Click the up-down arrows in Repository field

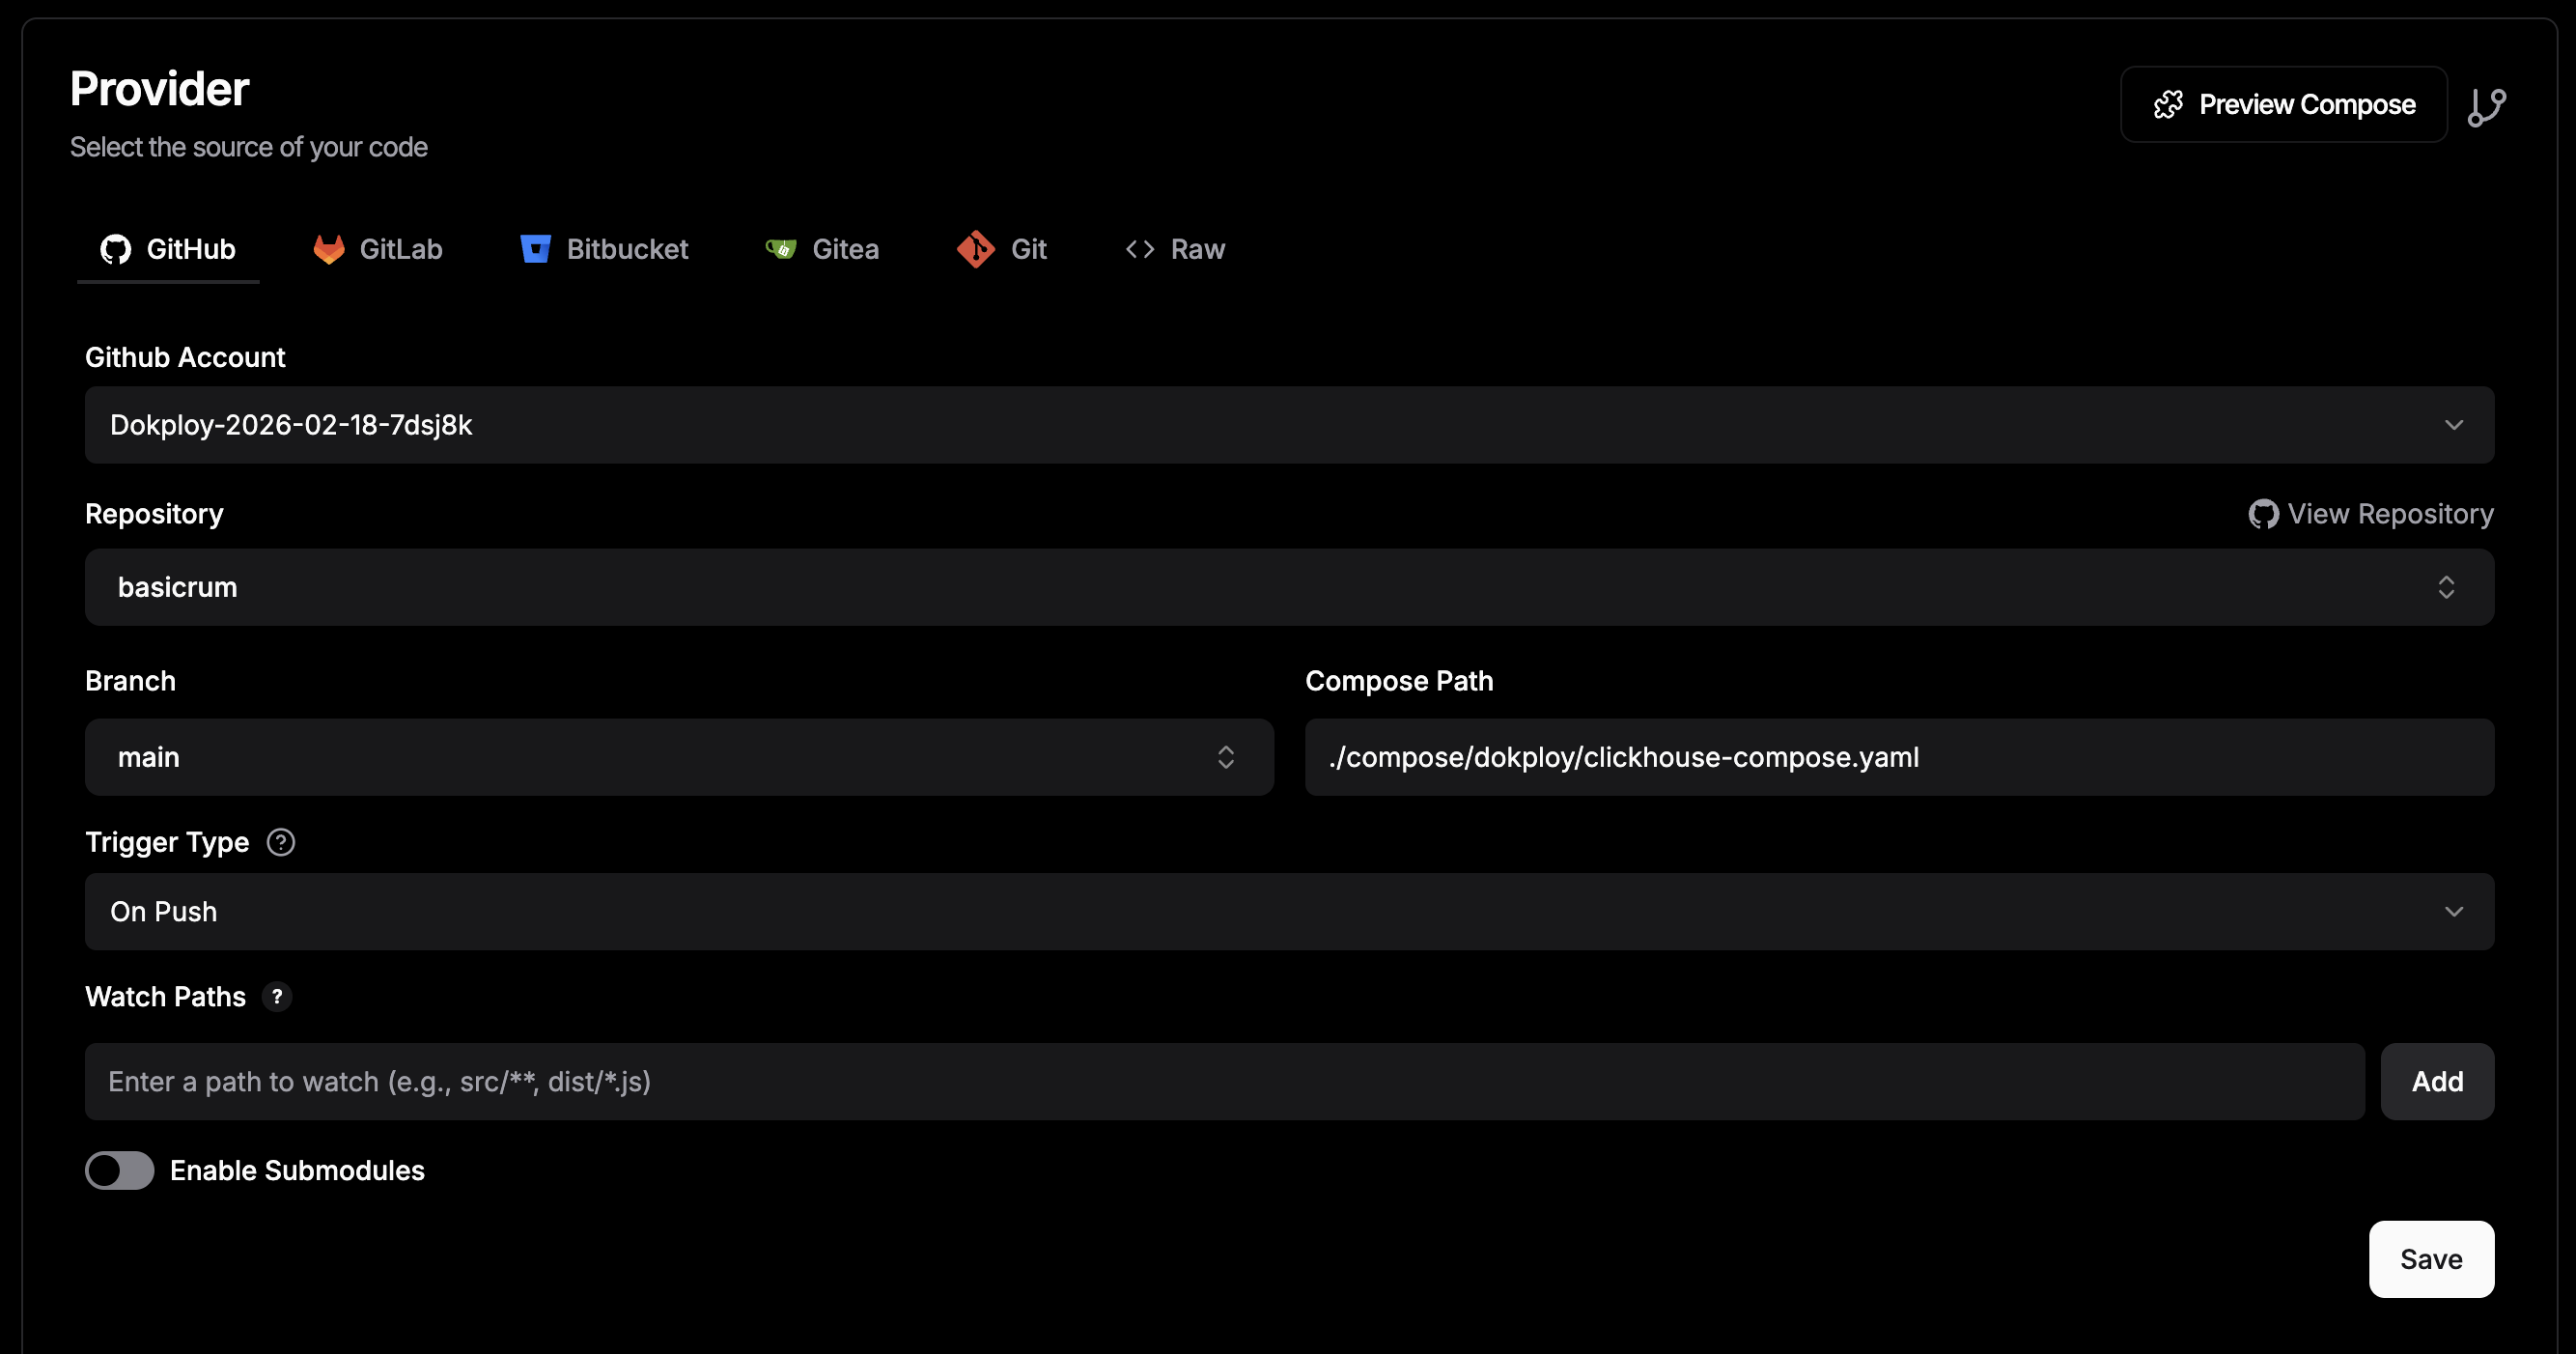coord(2446,587)
